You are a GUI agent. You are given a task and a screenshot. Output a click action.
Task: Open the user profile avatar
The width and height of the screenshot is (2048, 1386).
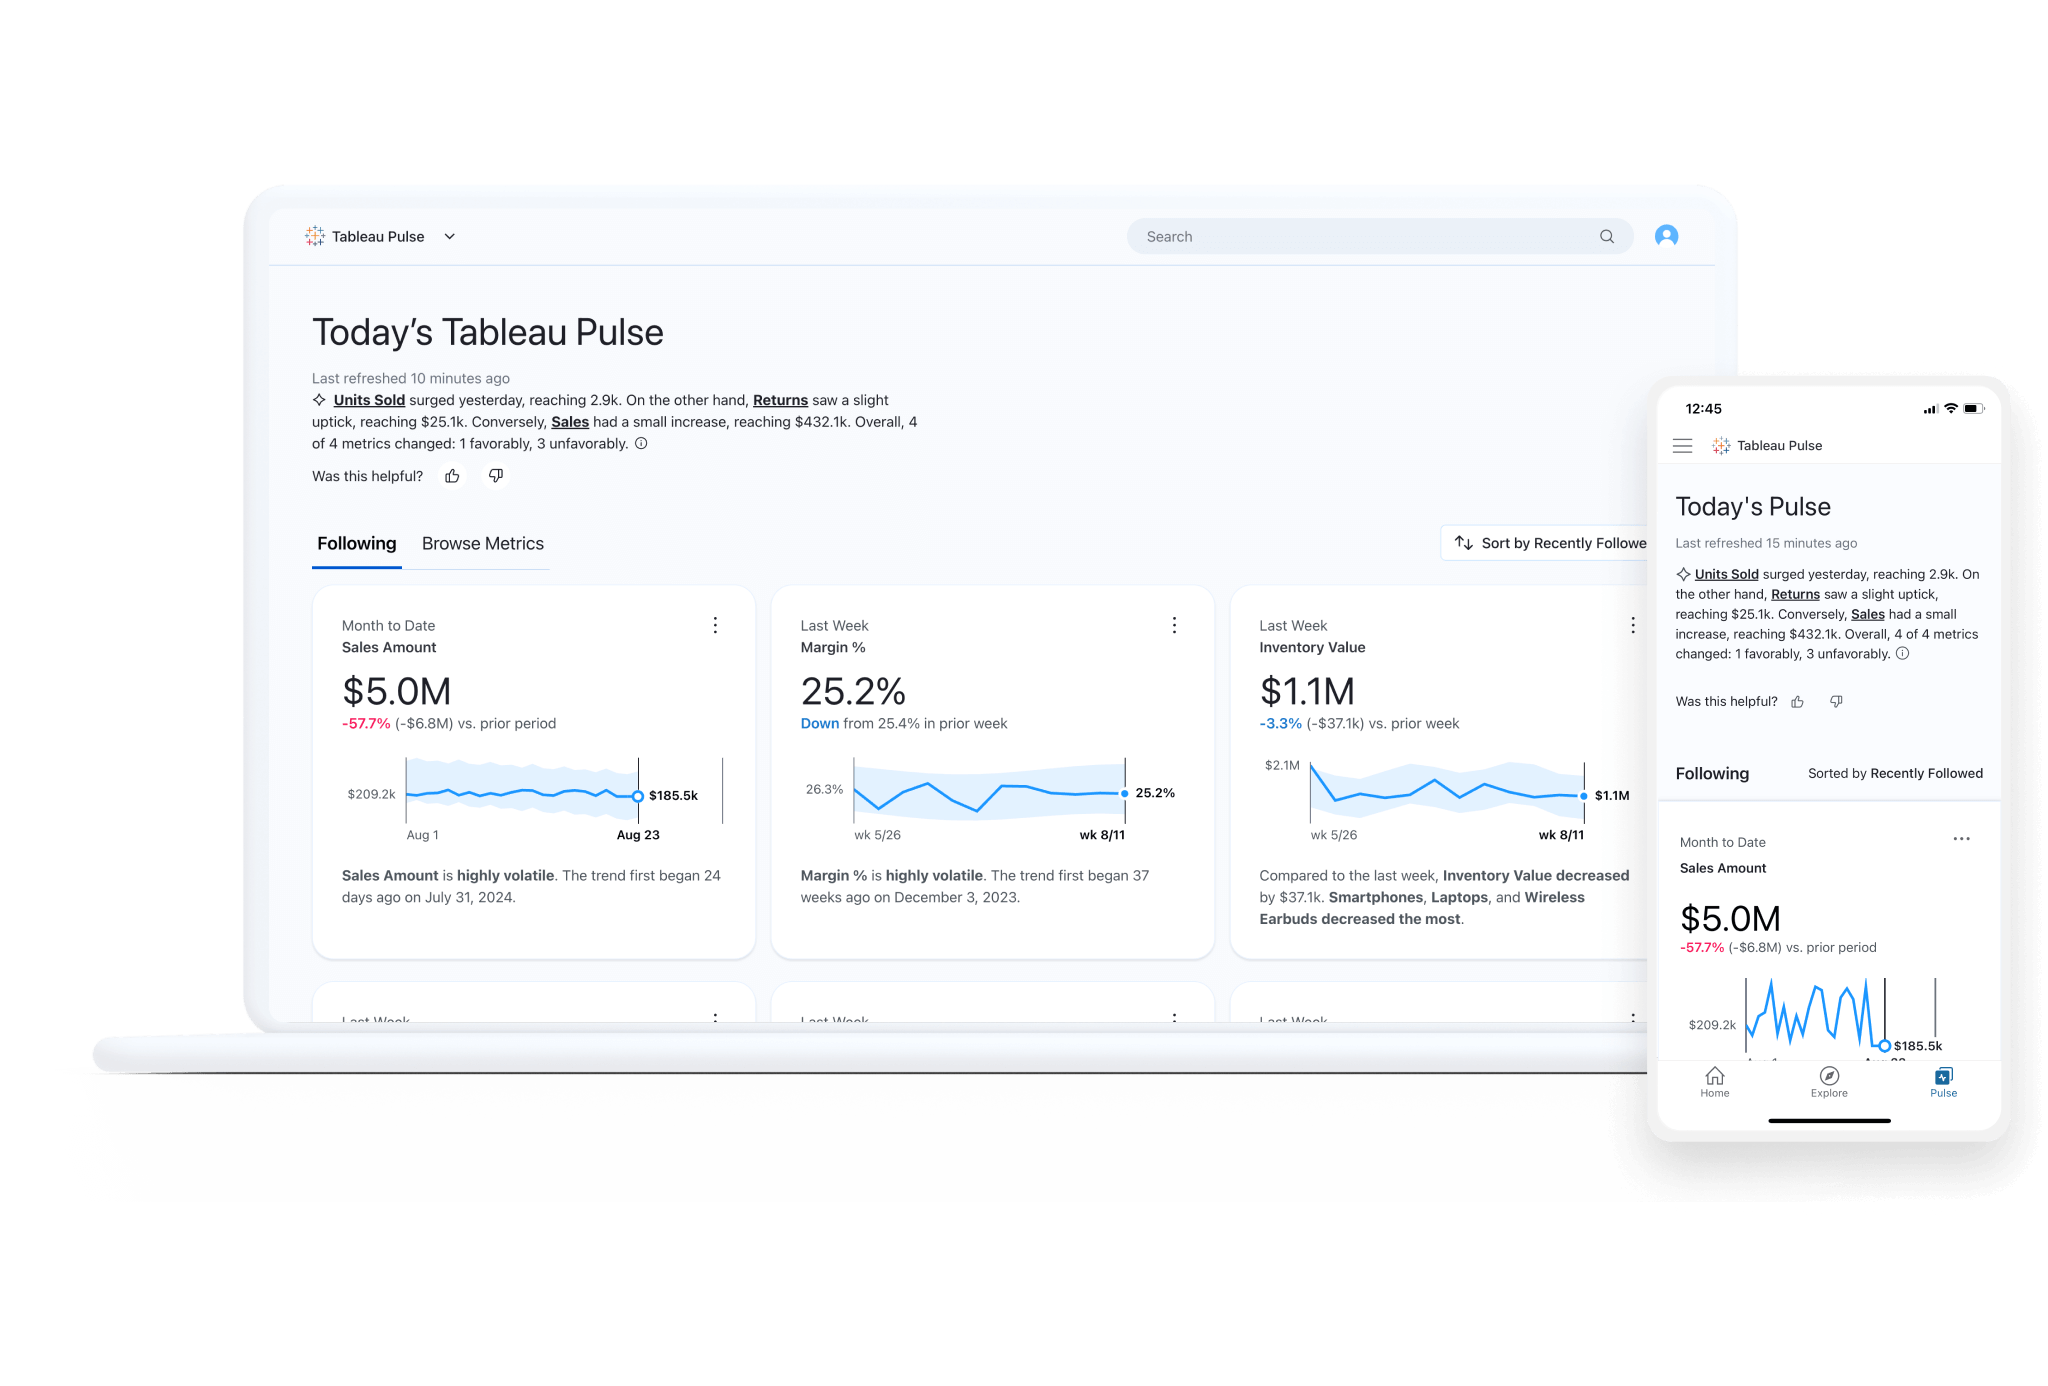pos(1666,236)
